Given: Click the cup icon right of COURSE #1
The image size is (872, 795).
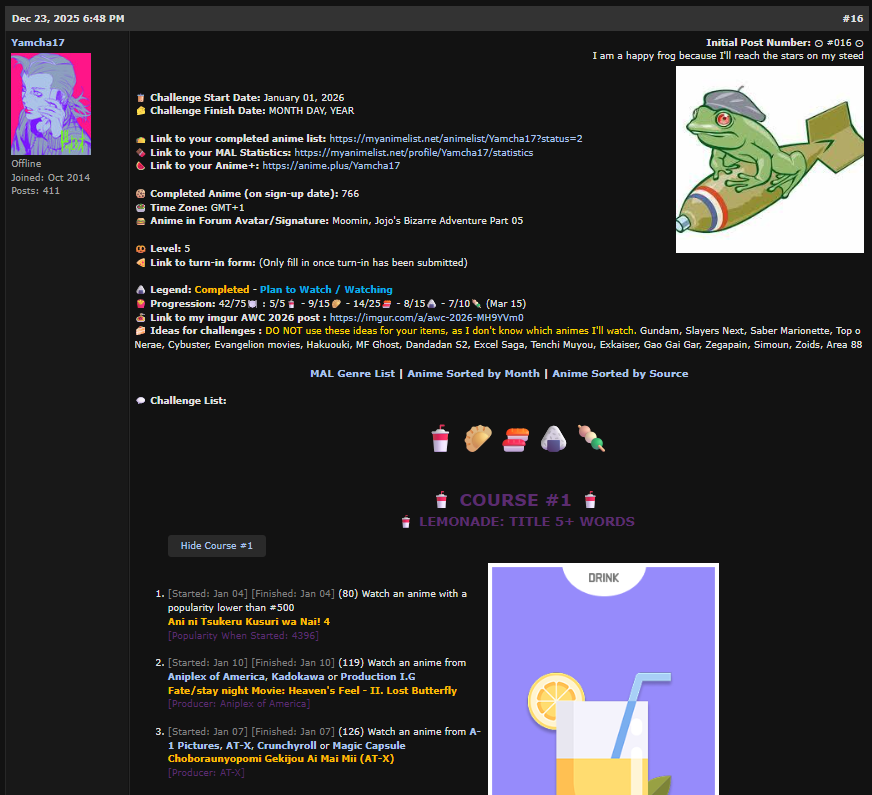Looking at the screenshot, I should point(590,500).
